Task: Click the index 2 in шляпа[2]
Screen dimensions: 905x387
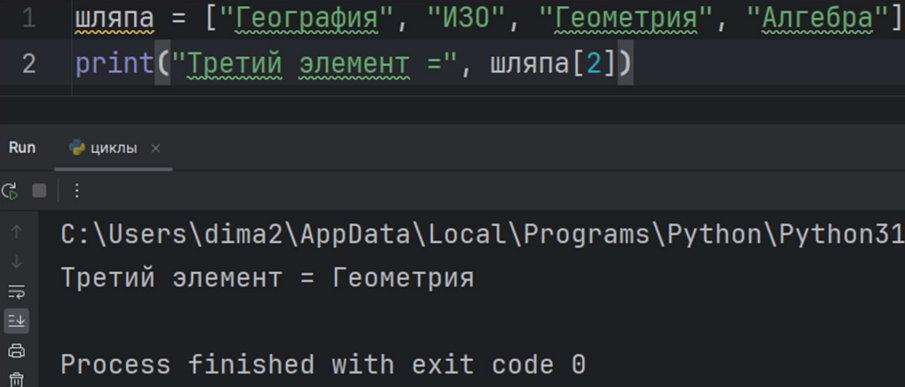Action: [594, 63]
